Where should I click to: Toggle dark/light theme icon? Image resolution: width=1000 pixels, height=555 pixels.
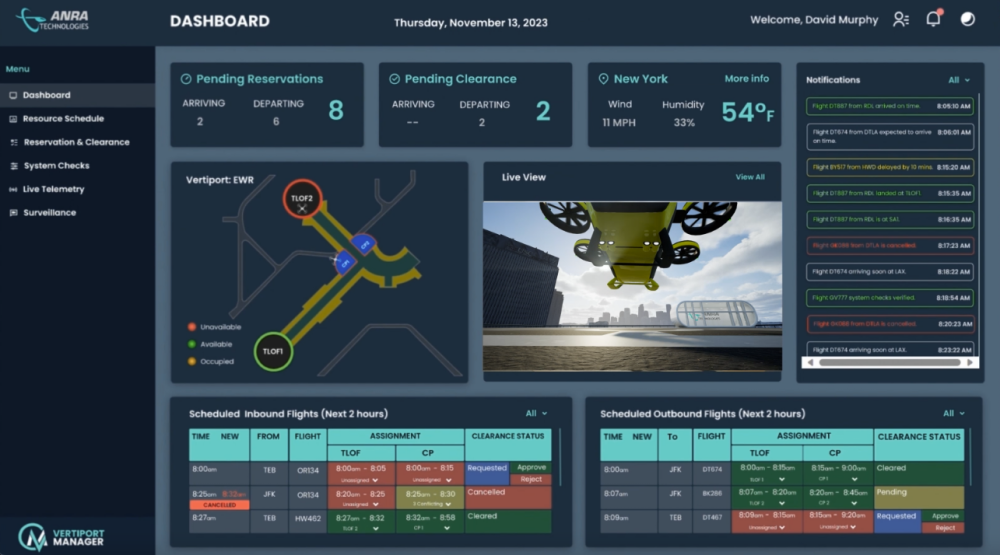(967, 19)
